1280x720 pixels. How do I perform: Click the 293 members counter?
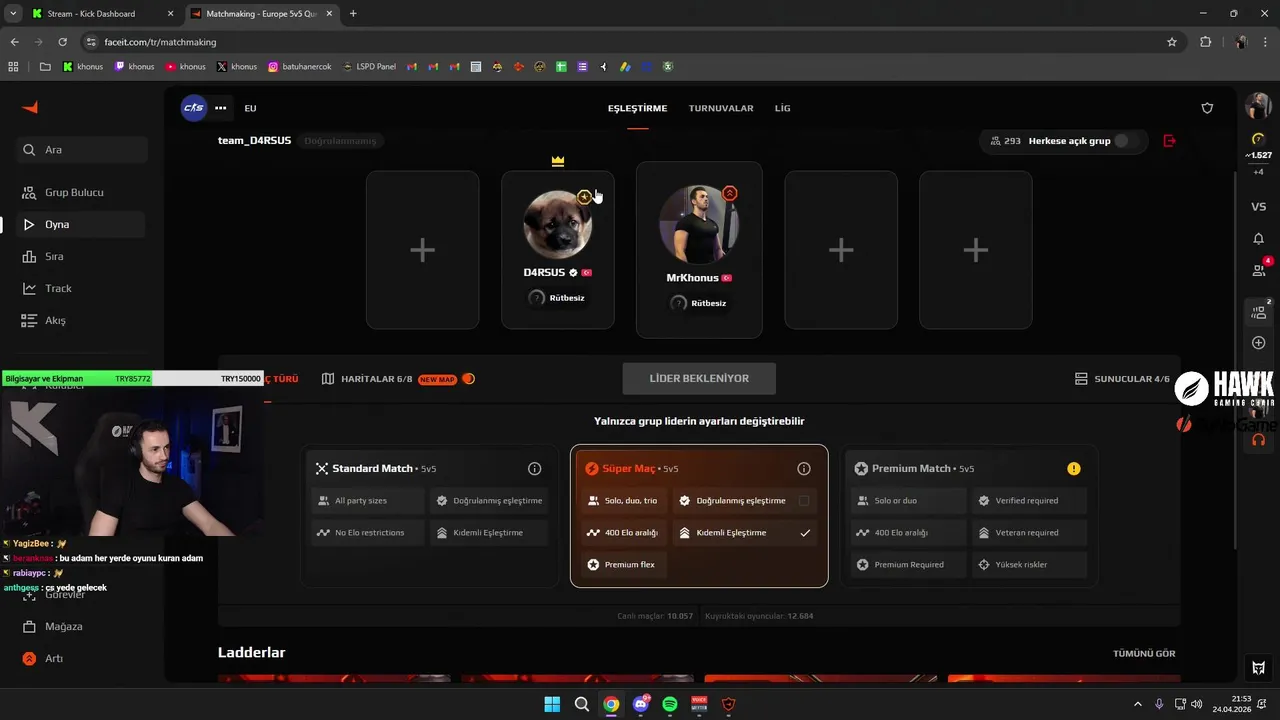tap(1005, 141)
